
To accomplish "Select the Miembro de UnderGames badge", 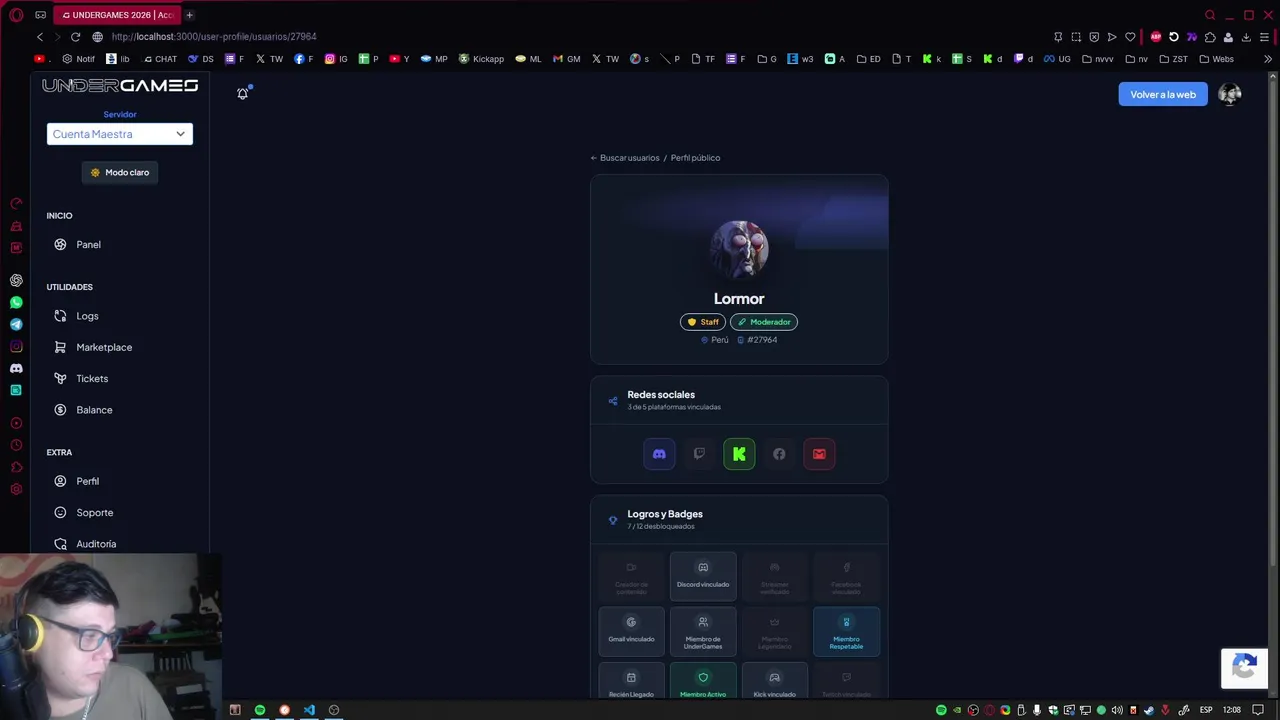I will [703, 631].
